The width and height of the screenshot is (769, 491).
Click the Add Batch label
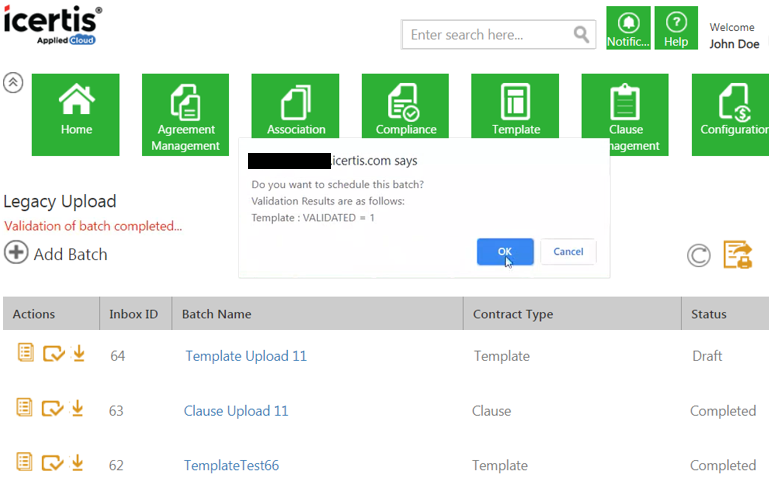[x=71, y=255]
